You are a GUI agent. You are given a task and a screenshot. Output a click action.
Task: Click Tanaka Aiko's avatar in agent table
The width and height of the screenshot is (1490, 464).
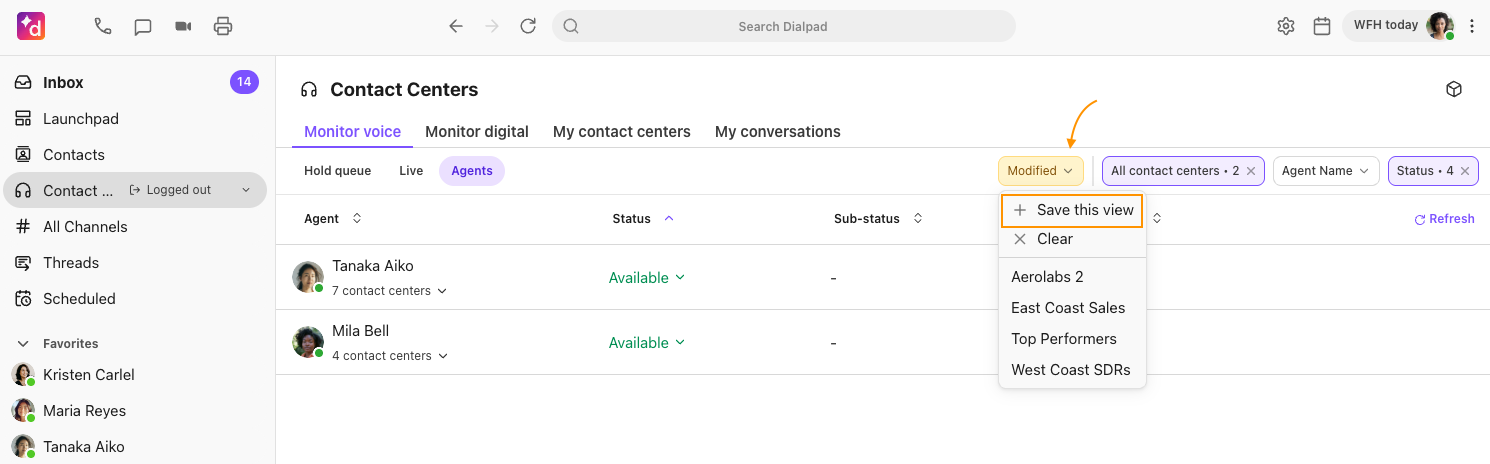pyautogui.click(x=308, y=277)
